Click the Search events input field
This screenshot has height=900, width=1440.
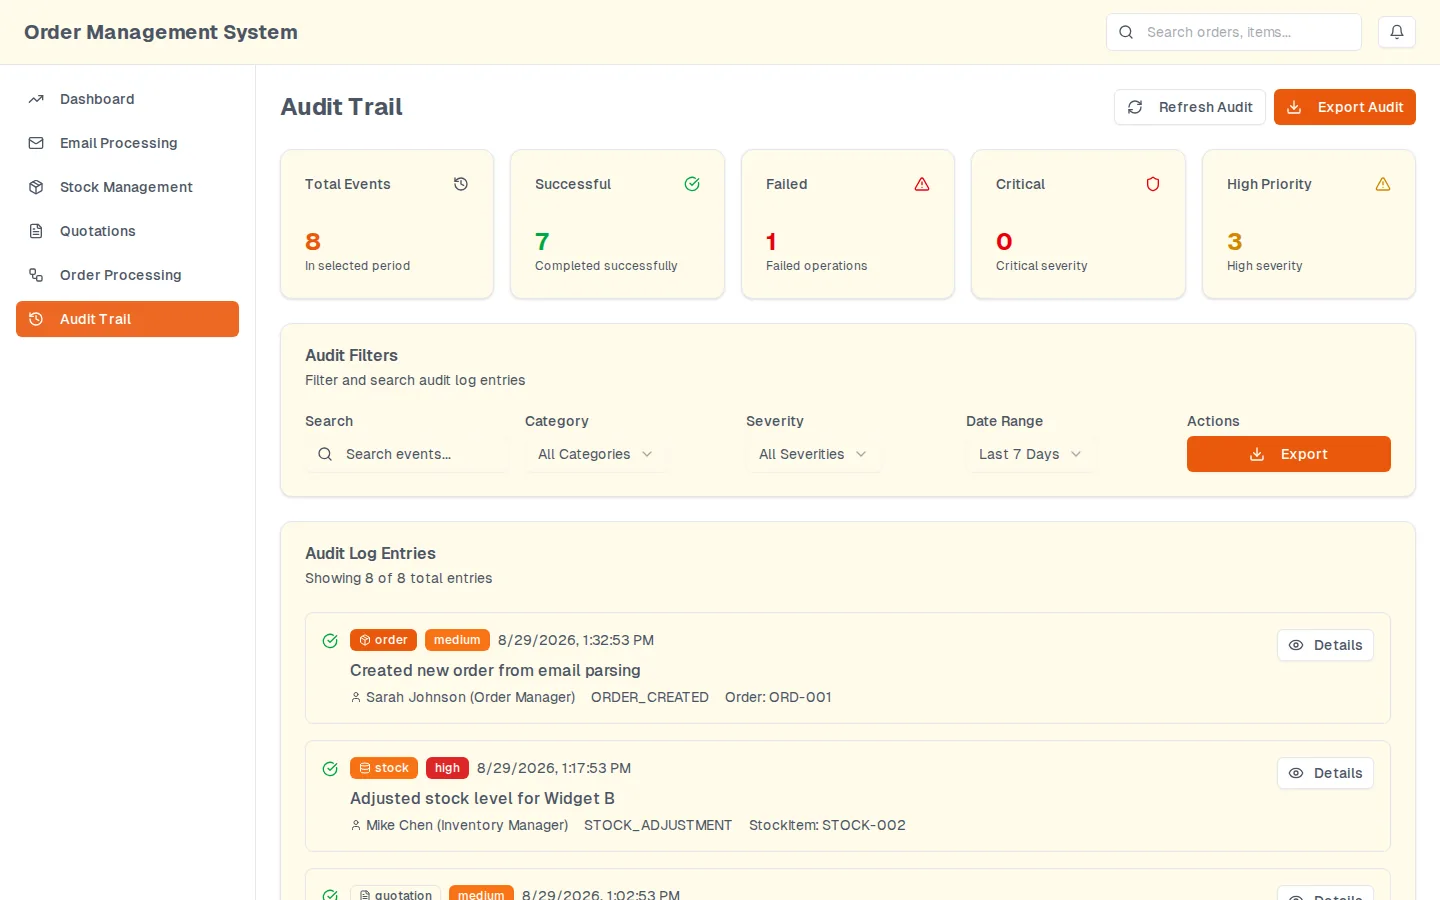(x=407, y=454)
